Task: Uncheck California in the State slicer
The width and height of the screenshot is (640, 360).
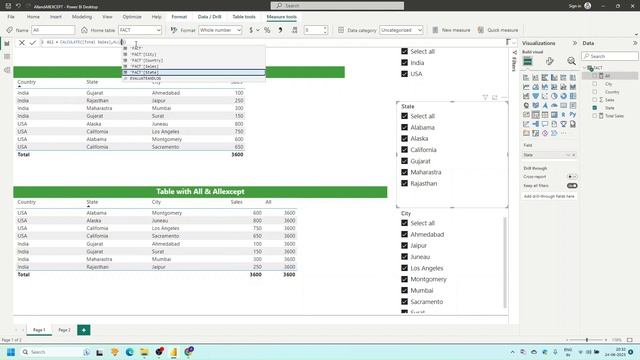Action: tap(404, 150)
